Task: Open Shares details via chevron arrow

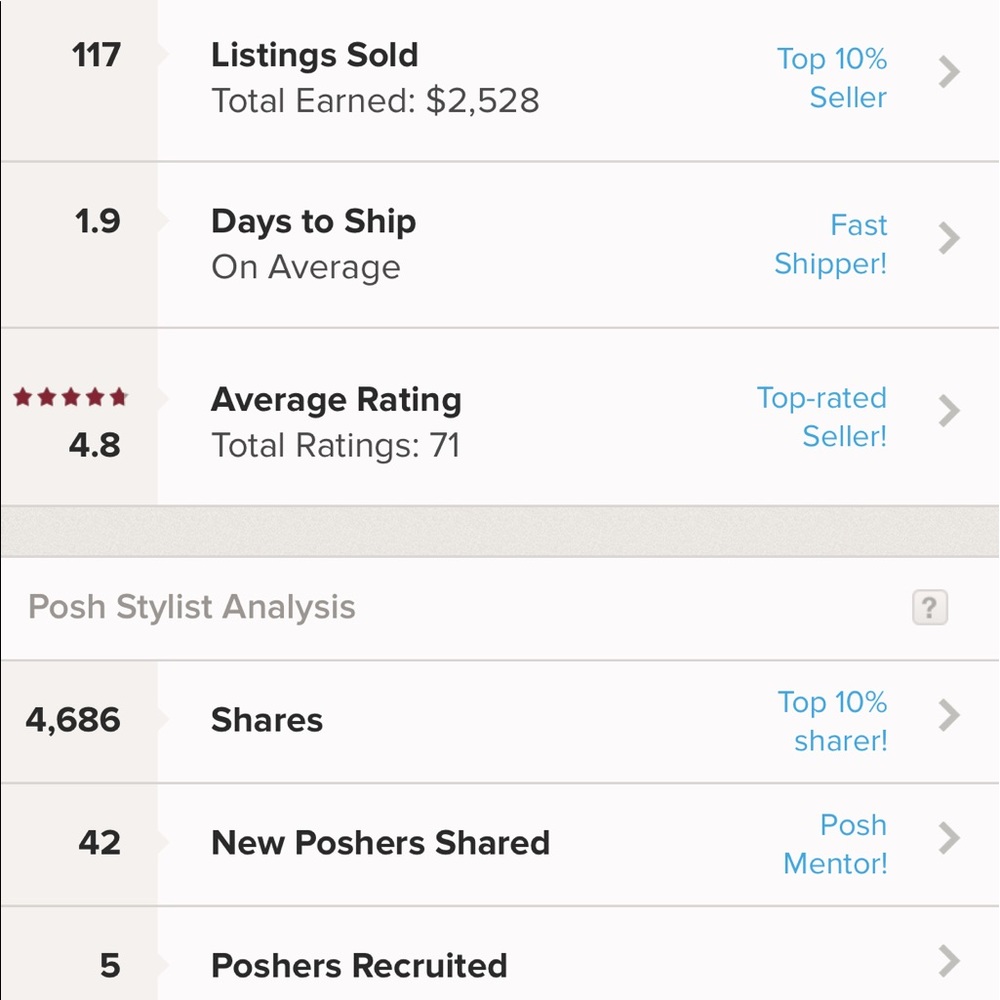Action: pos(949,716)
